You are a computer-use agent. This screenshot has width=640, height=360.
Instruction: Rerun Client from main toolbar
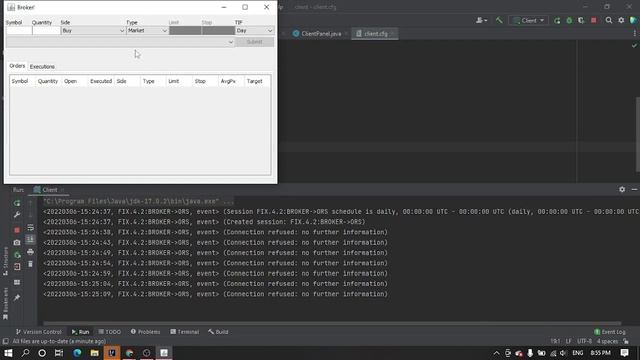[x=557, y=20]
